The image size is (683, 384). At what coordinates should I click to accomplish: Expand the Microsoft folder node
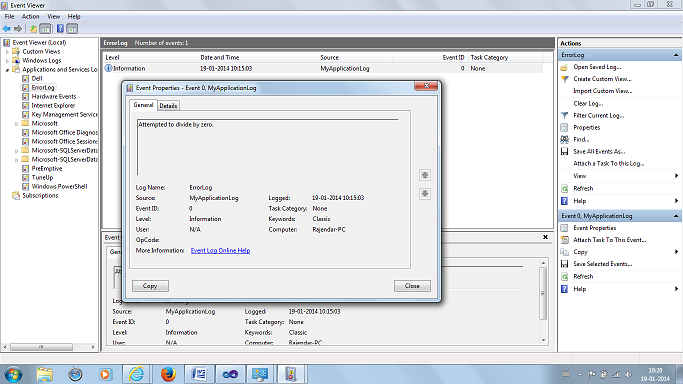[17, 124]
